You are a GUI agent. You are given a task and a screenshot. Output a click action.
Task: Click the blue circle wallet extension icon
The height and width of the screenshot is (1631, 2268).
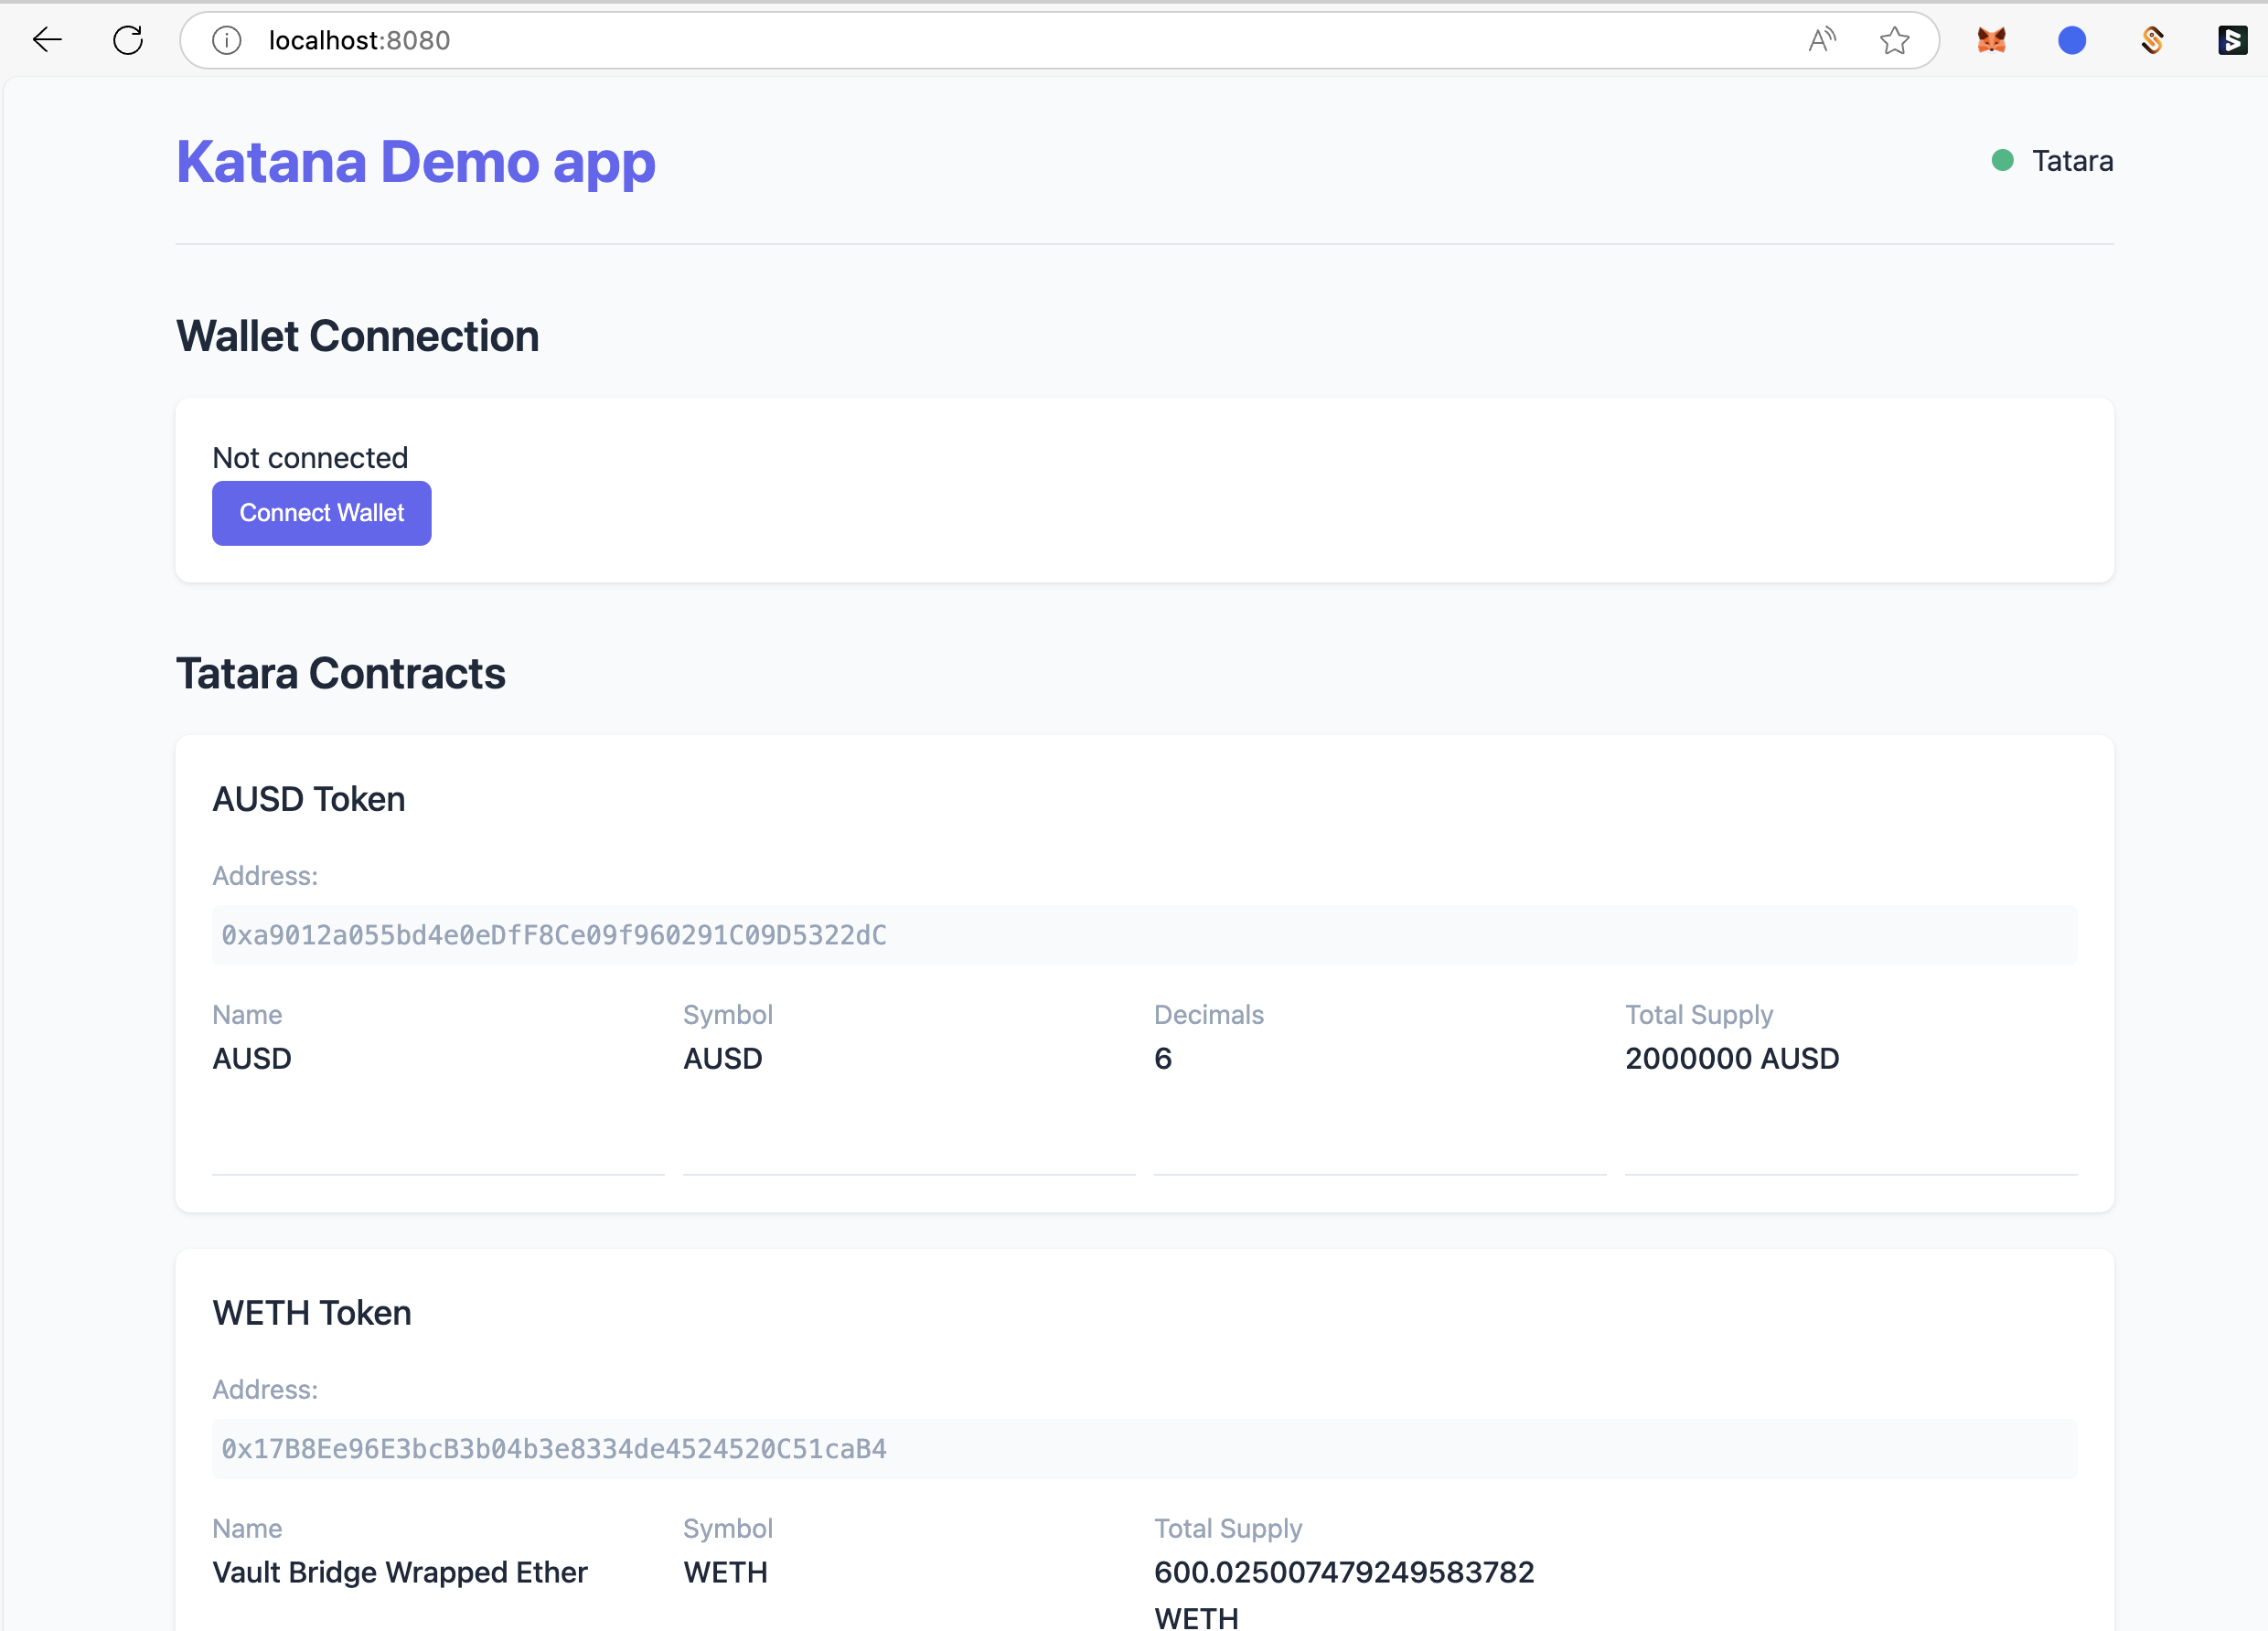[x=2071, y=40]
